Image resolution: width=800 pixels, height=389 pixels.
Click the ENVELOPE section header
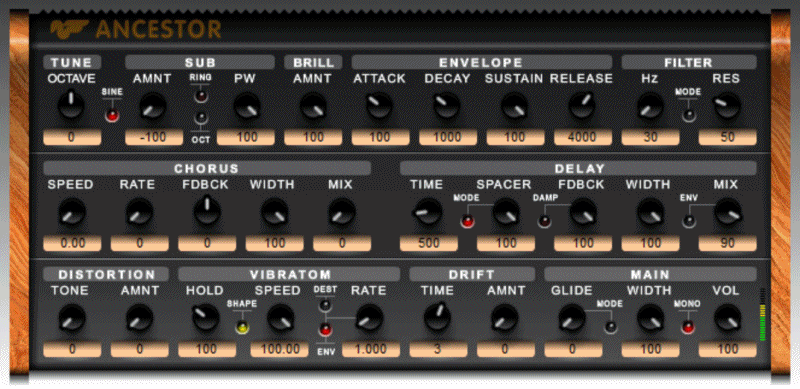pos(481,63)
